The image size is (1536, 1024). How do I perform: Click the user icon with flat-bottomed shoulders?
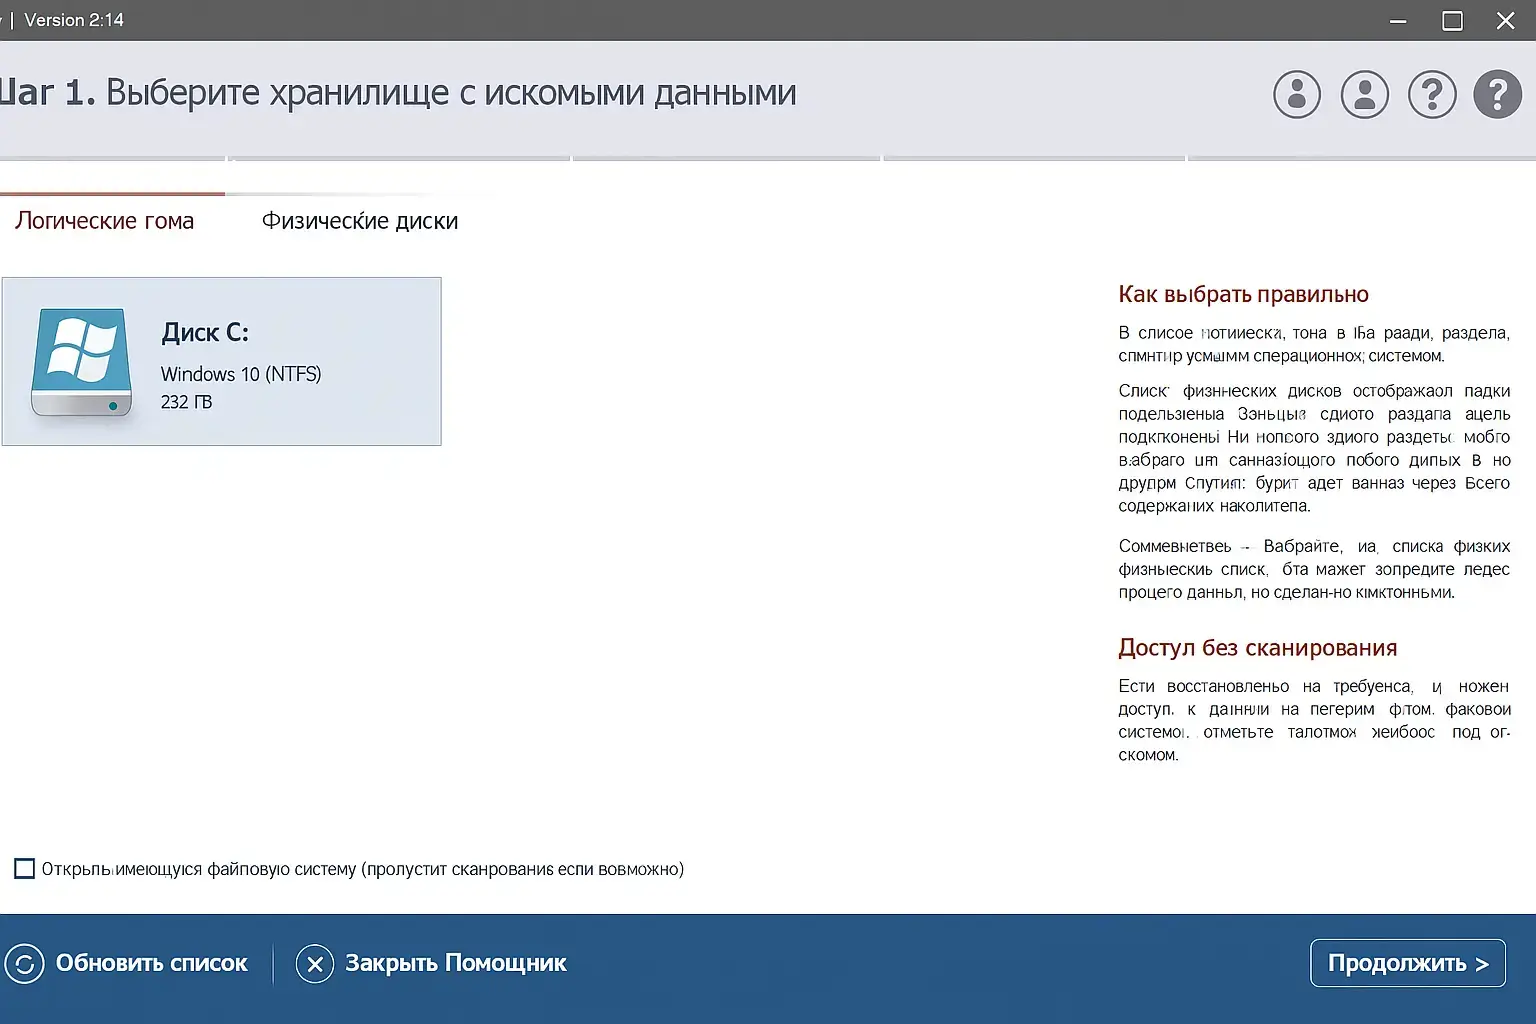[x=1365, y=95]
